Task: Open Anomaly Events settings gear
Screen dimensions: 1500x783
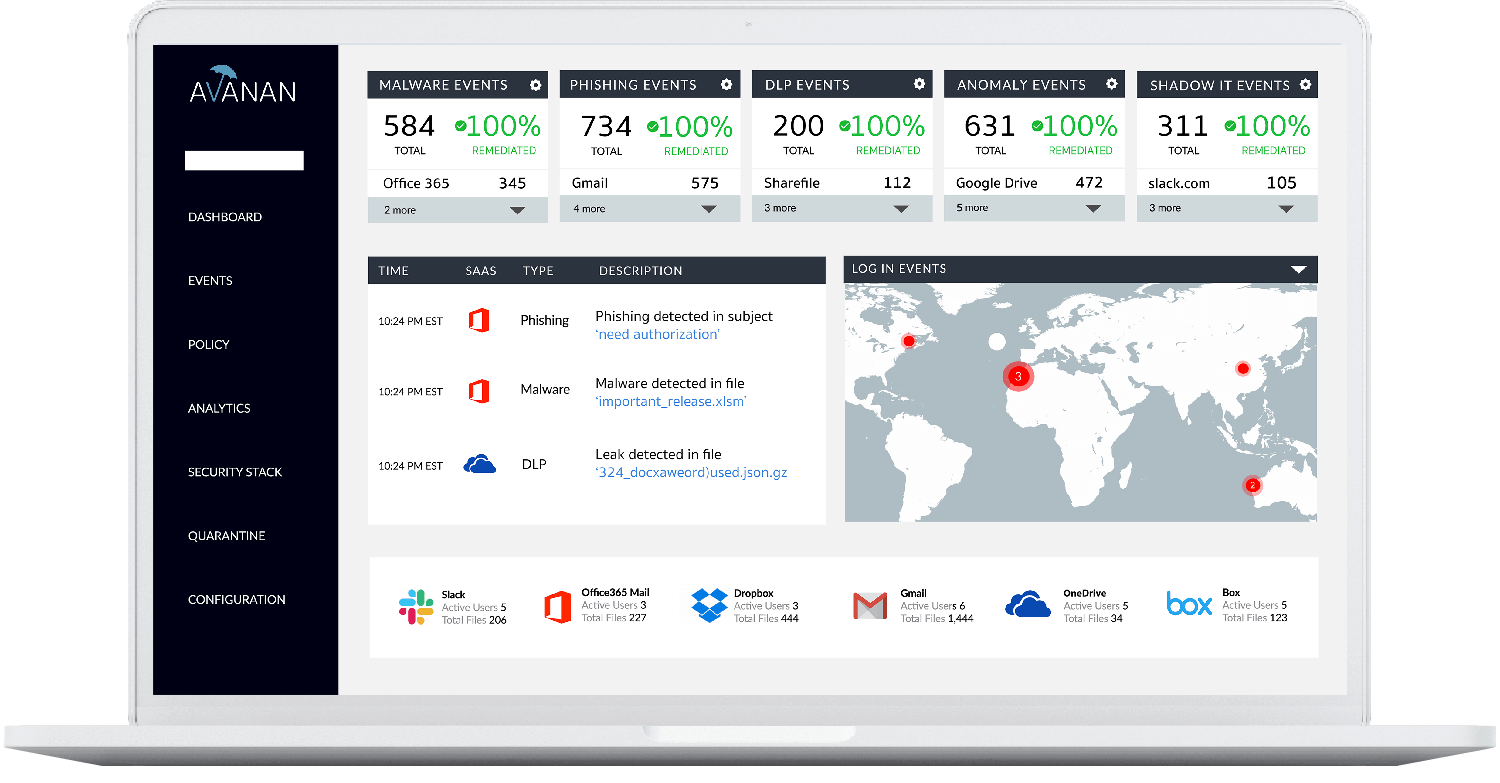Action: (1111, 84)
